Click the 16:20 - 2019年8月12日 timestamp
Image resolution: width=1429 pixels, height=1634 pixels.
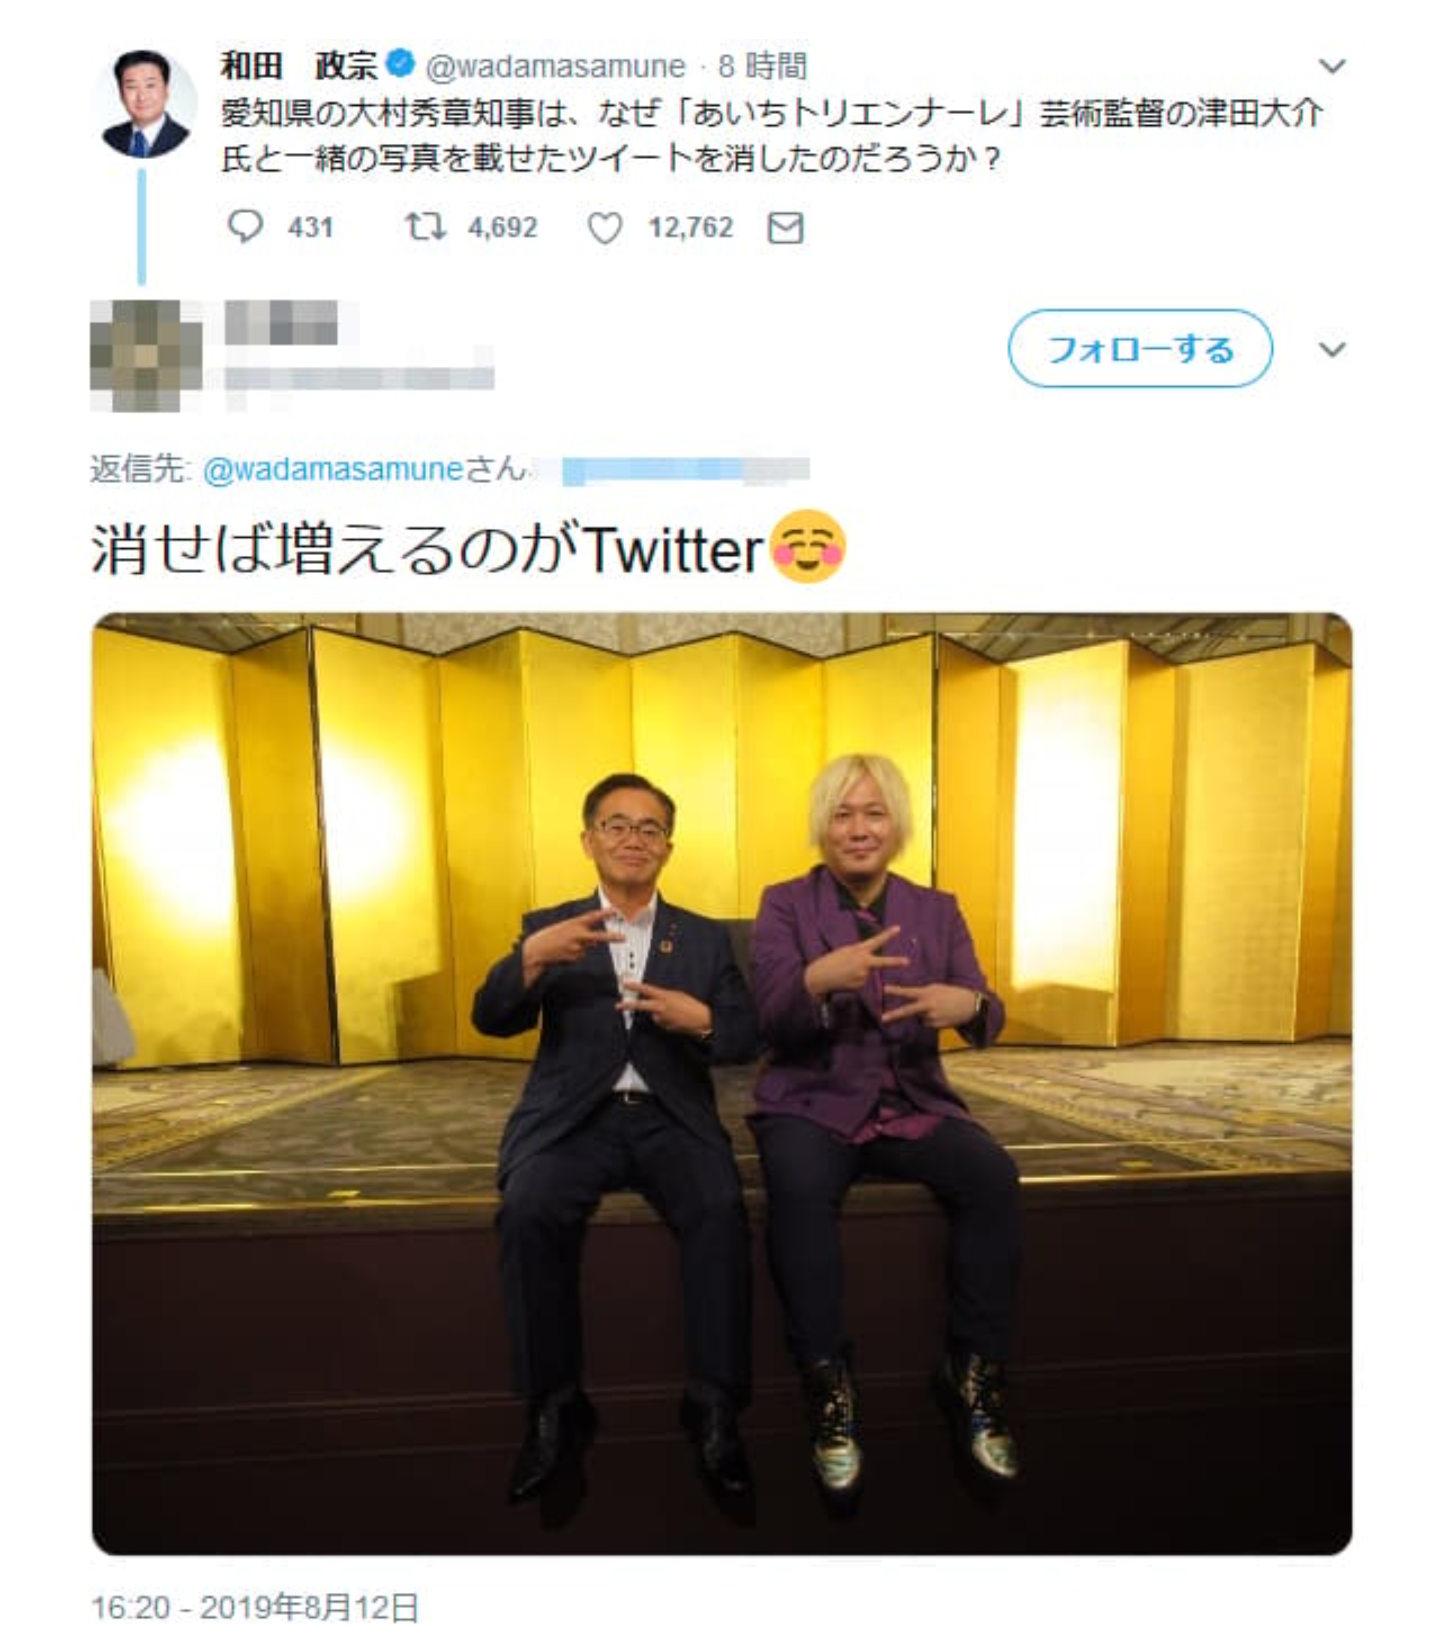[255, 1607]
